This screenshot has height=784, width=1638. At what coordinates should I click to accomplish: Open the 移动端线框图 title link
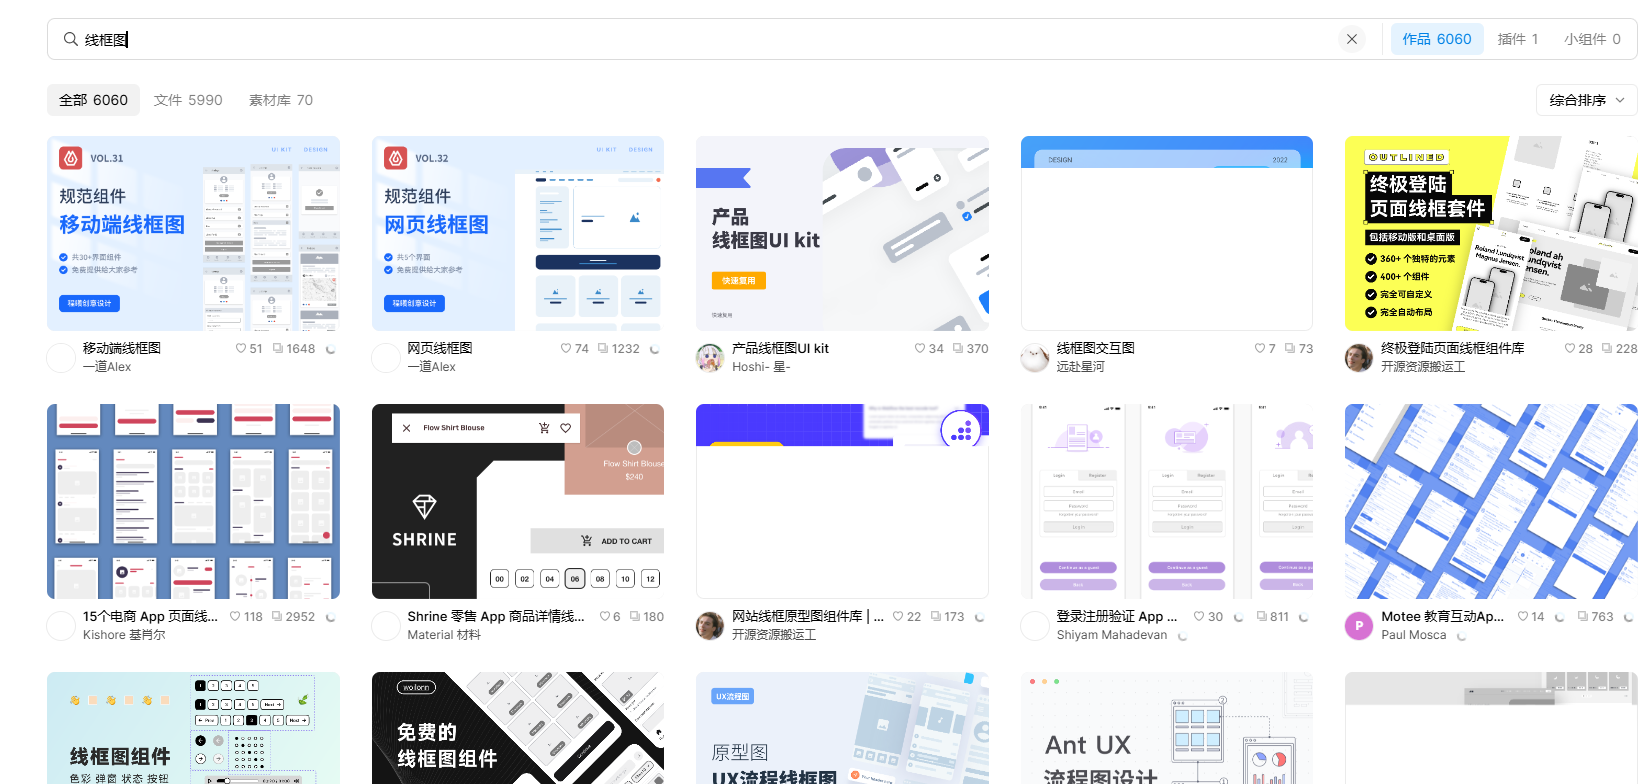[x=122, y=348]
